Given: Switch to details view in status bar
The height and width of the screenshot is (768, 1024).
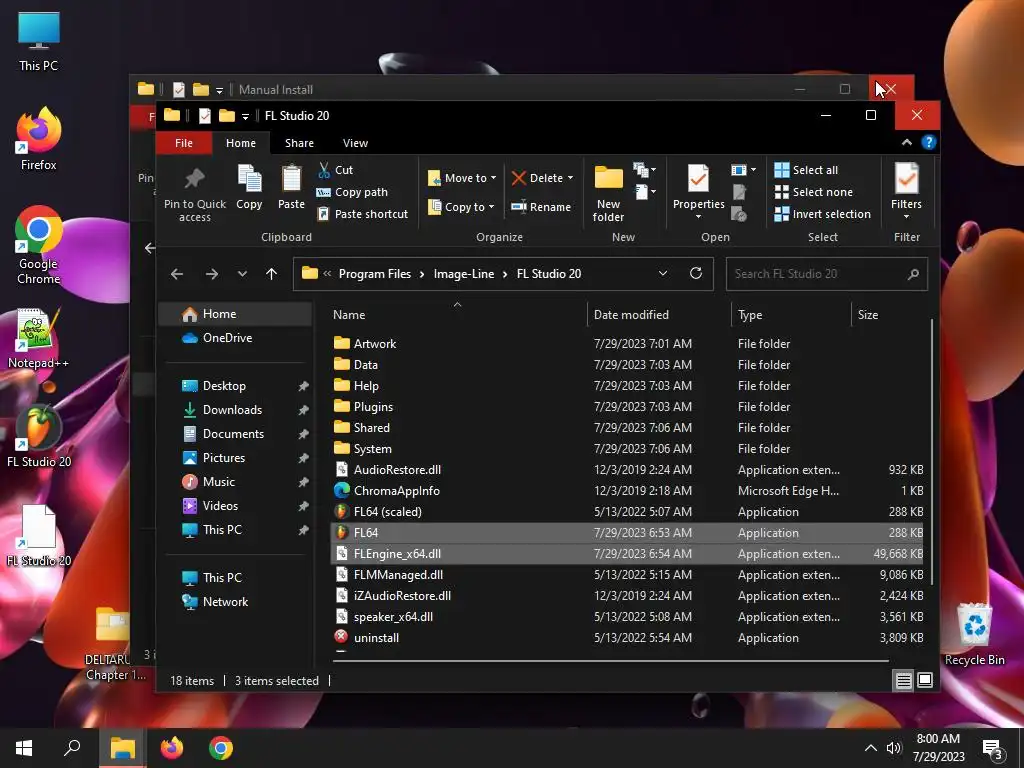Looking at the screenshot, I should [x=903, y=680].
